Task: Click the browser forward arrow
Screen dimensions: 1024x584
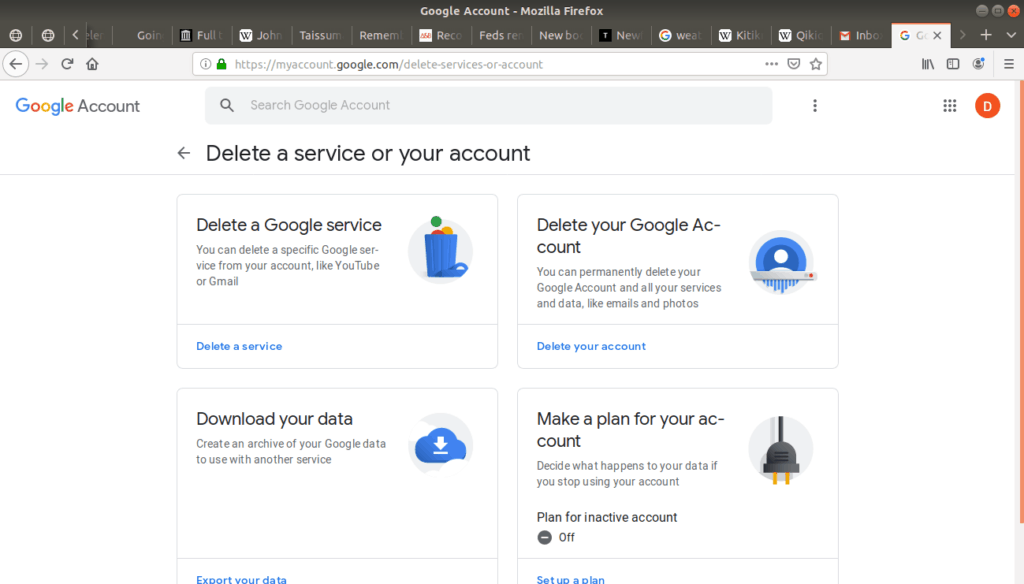Action: point(42,64)
